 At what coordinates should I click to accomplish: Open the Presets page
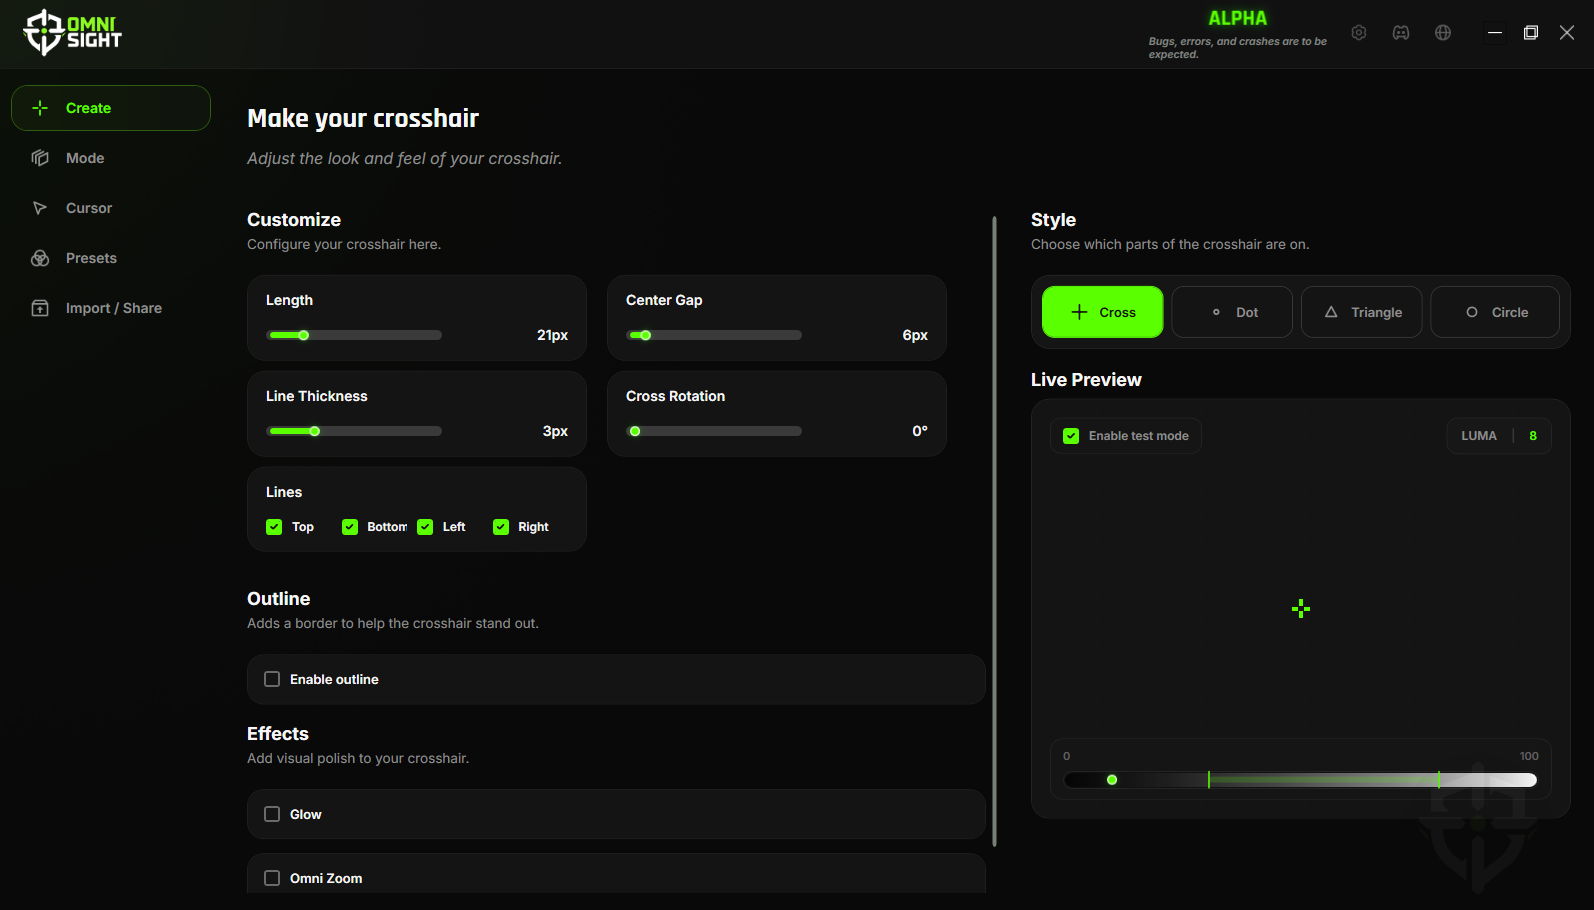[x=111, y=258]
